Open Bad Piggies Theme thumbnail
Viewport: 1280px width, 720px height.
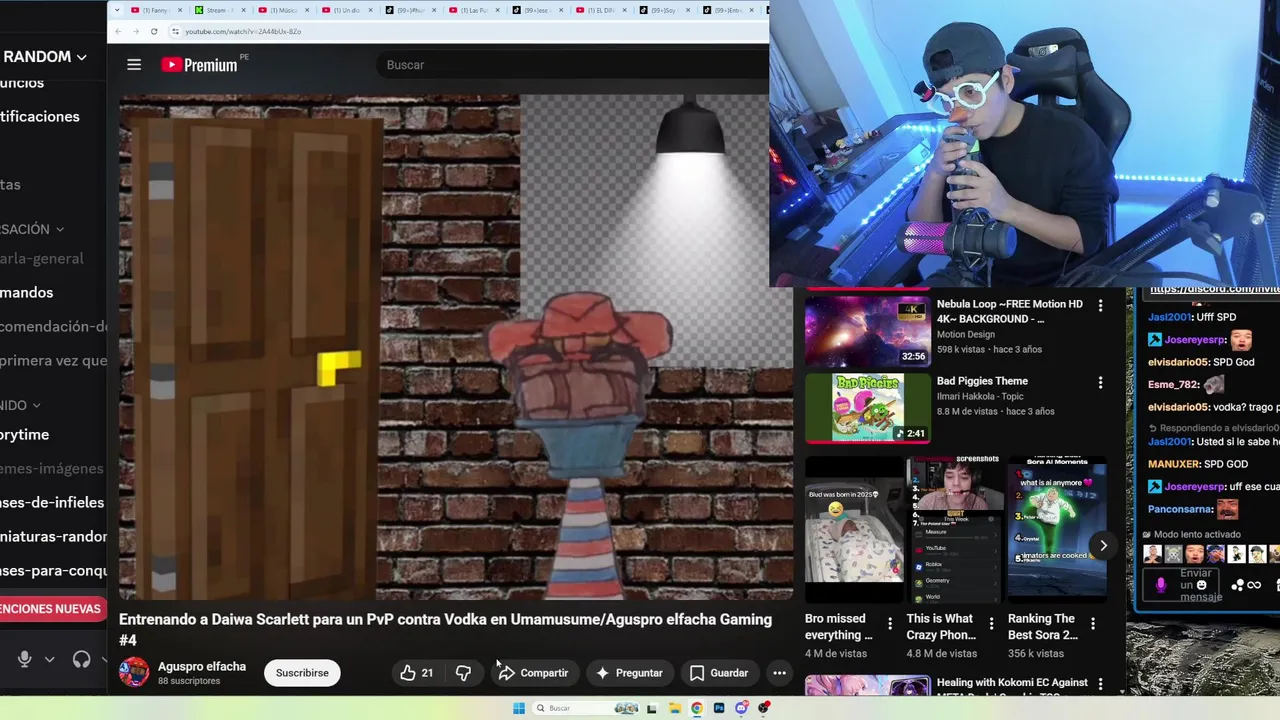pyautogui.click(x=867, y=408)
